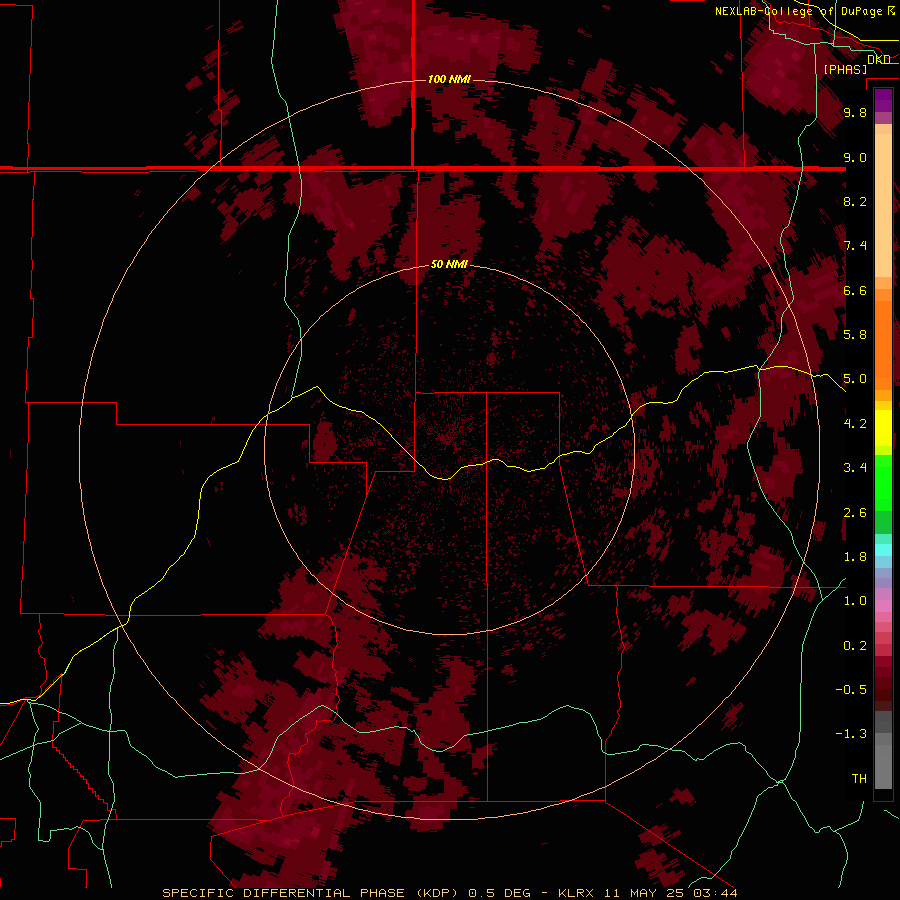Click the 3.4 scale value
The width and height of the screenshot is (900, 900).
point(855,467)
